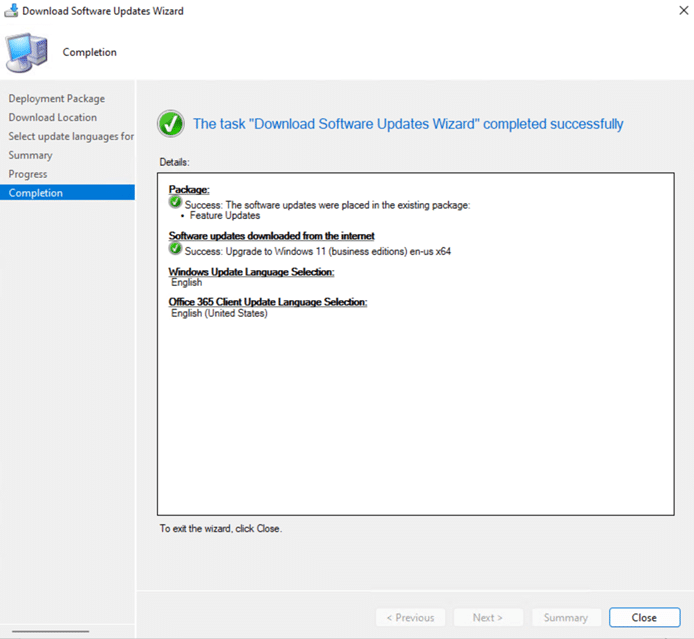694x639 pixels.
Task: Click the Next > button
Action: click(x=488, y=617)
